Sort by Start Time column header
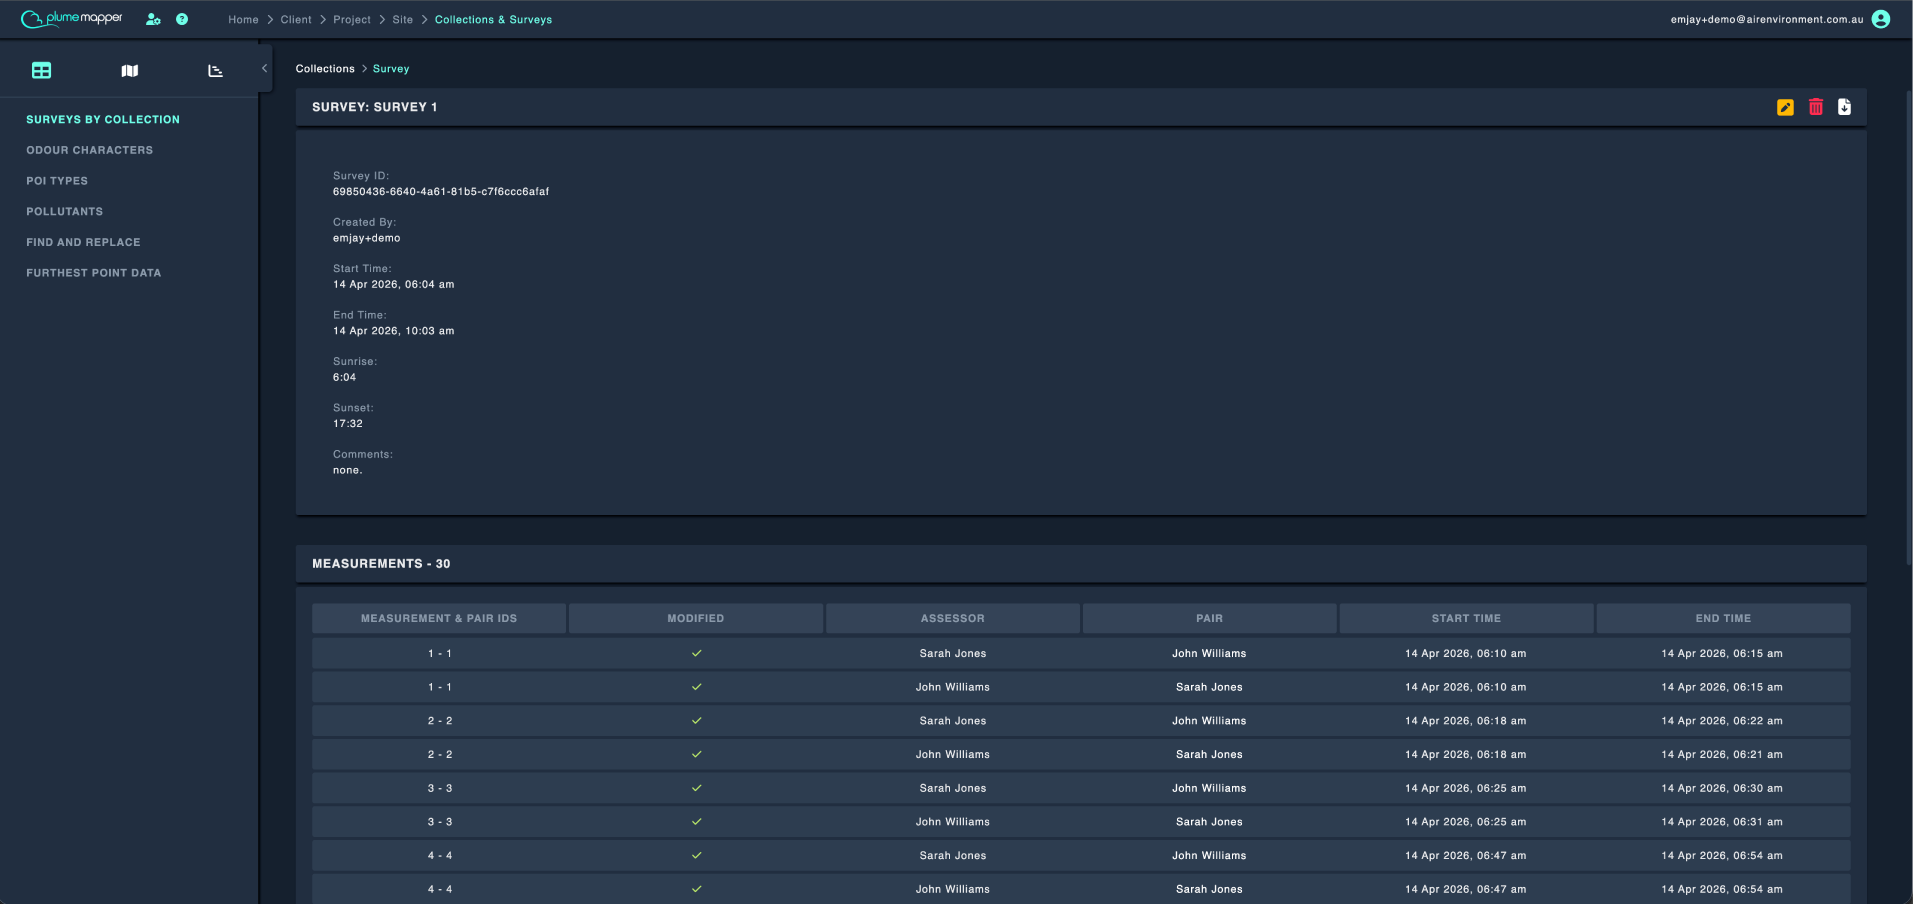1913x904 pixels. coord(1466,618)
